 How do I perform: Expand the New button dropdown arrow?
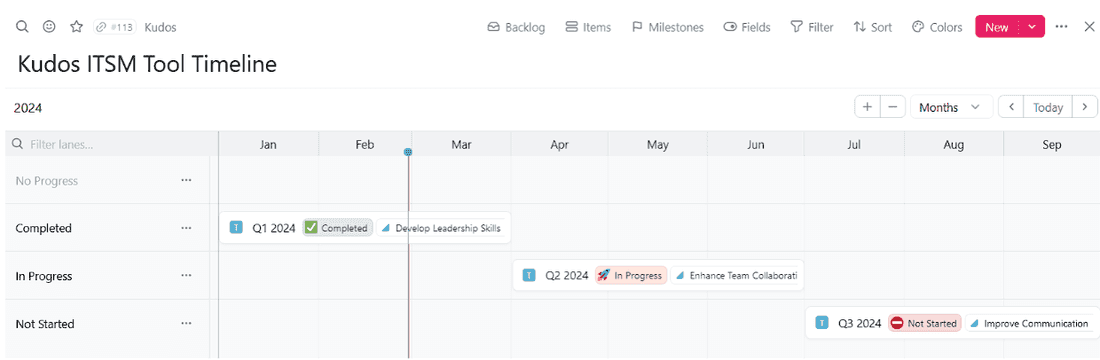pos(1032,27)
